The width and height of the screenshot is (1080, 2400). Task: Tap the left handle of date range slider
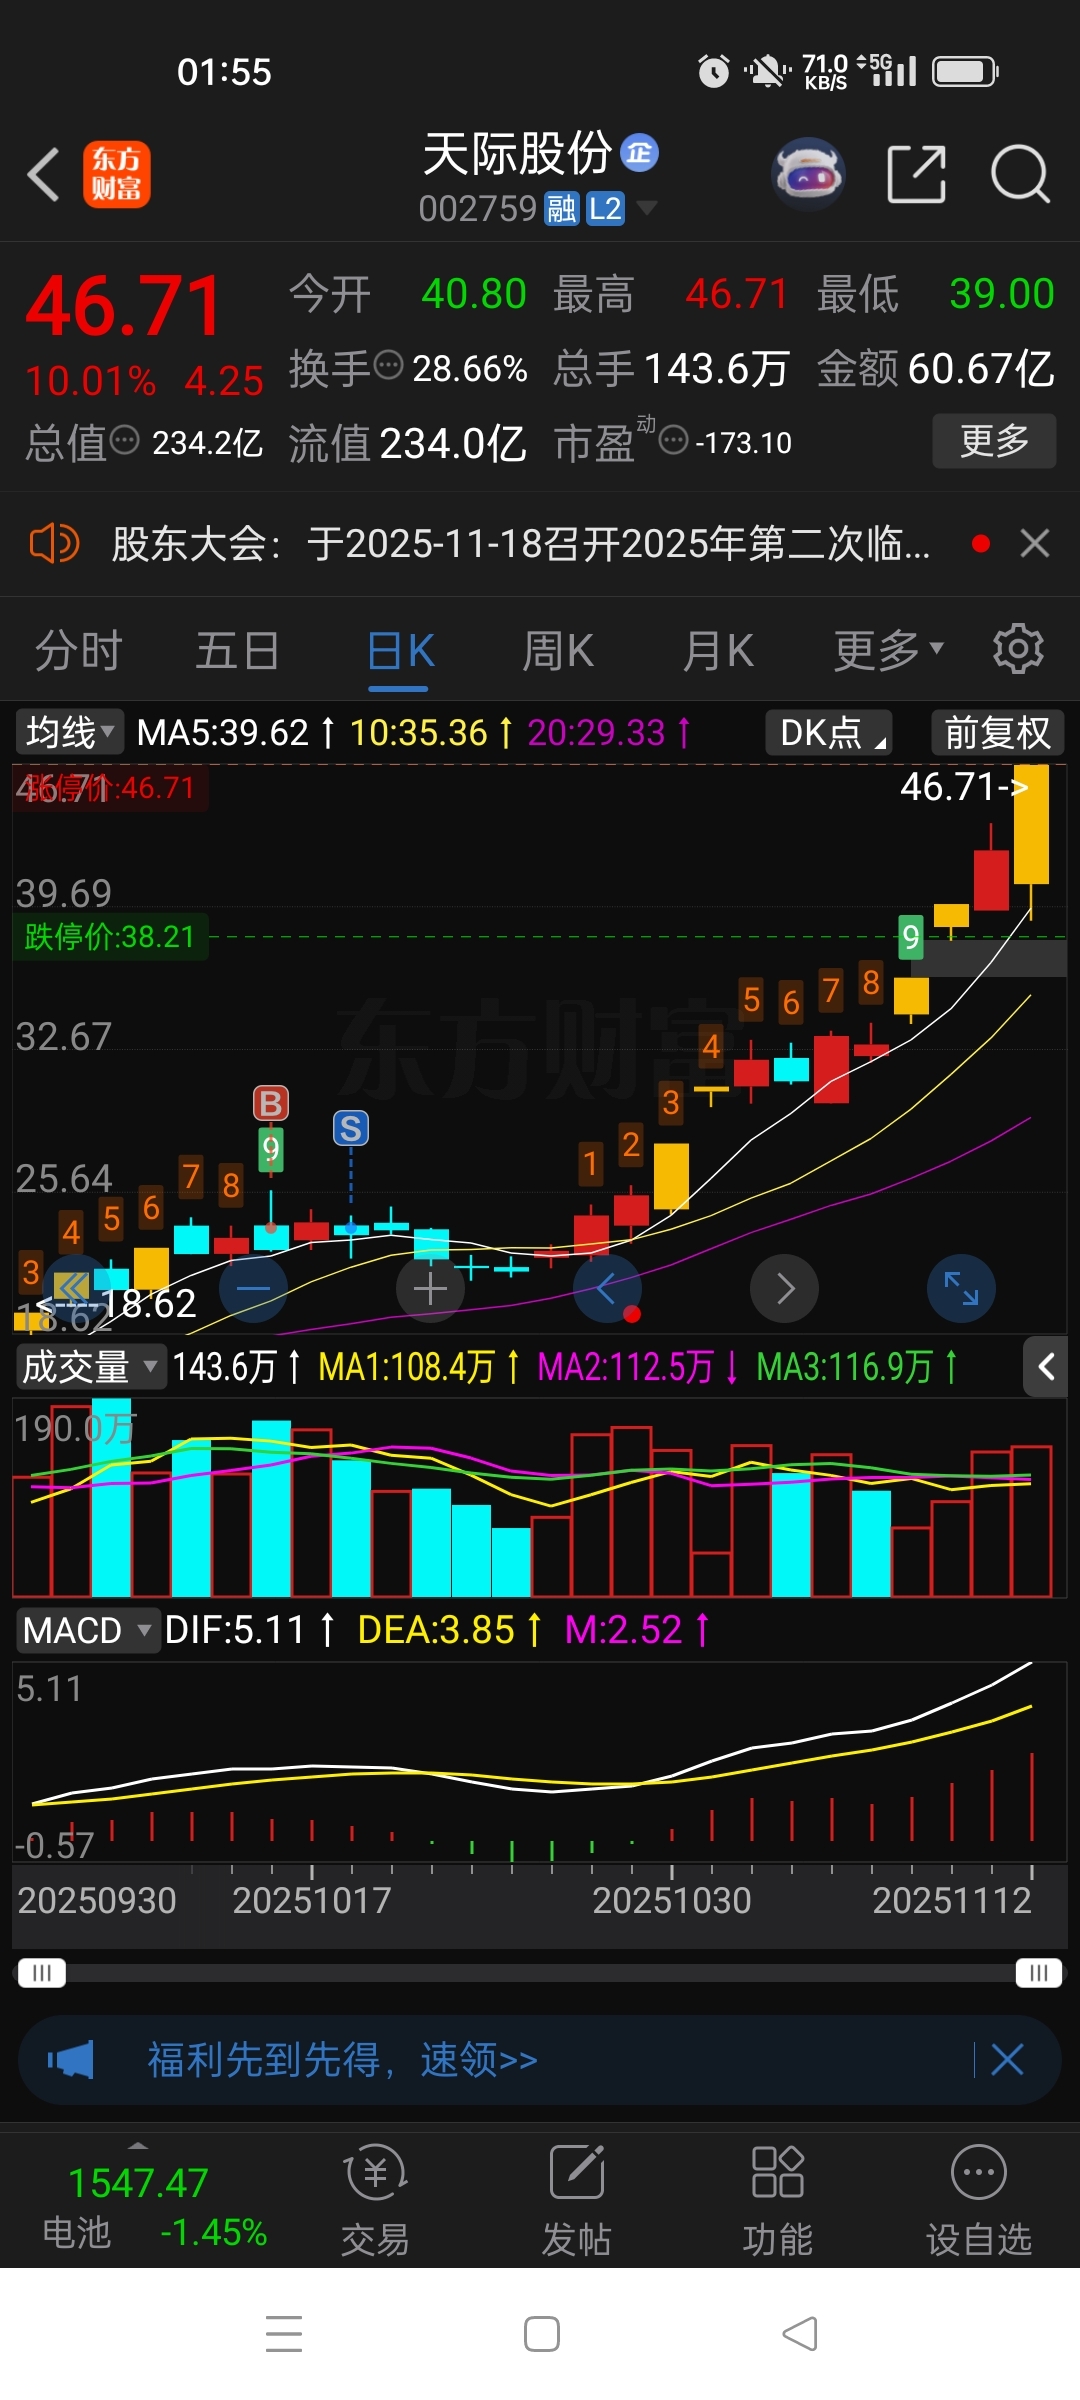tap(42, 1972)
